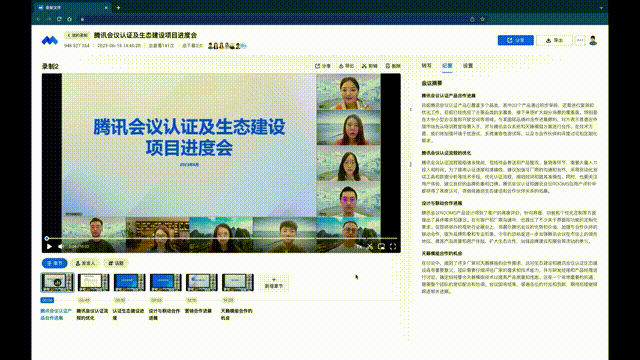Open a new browser tab with plus

118,7
